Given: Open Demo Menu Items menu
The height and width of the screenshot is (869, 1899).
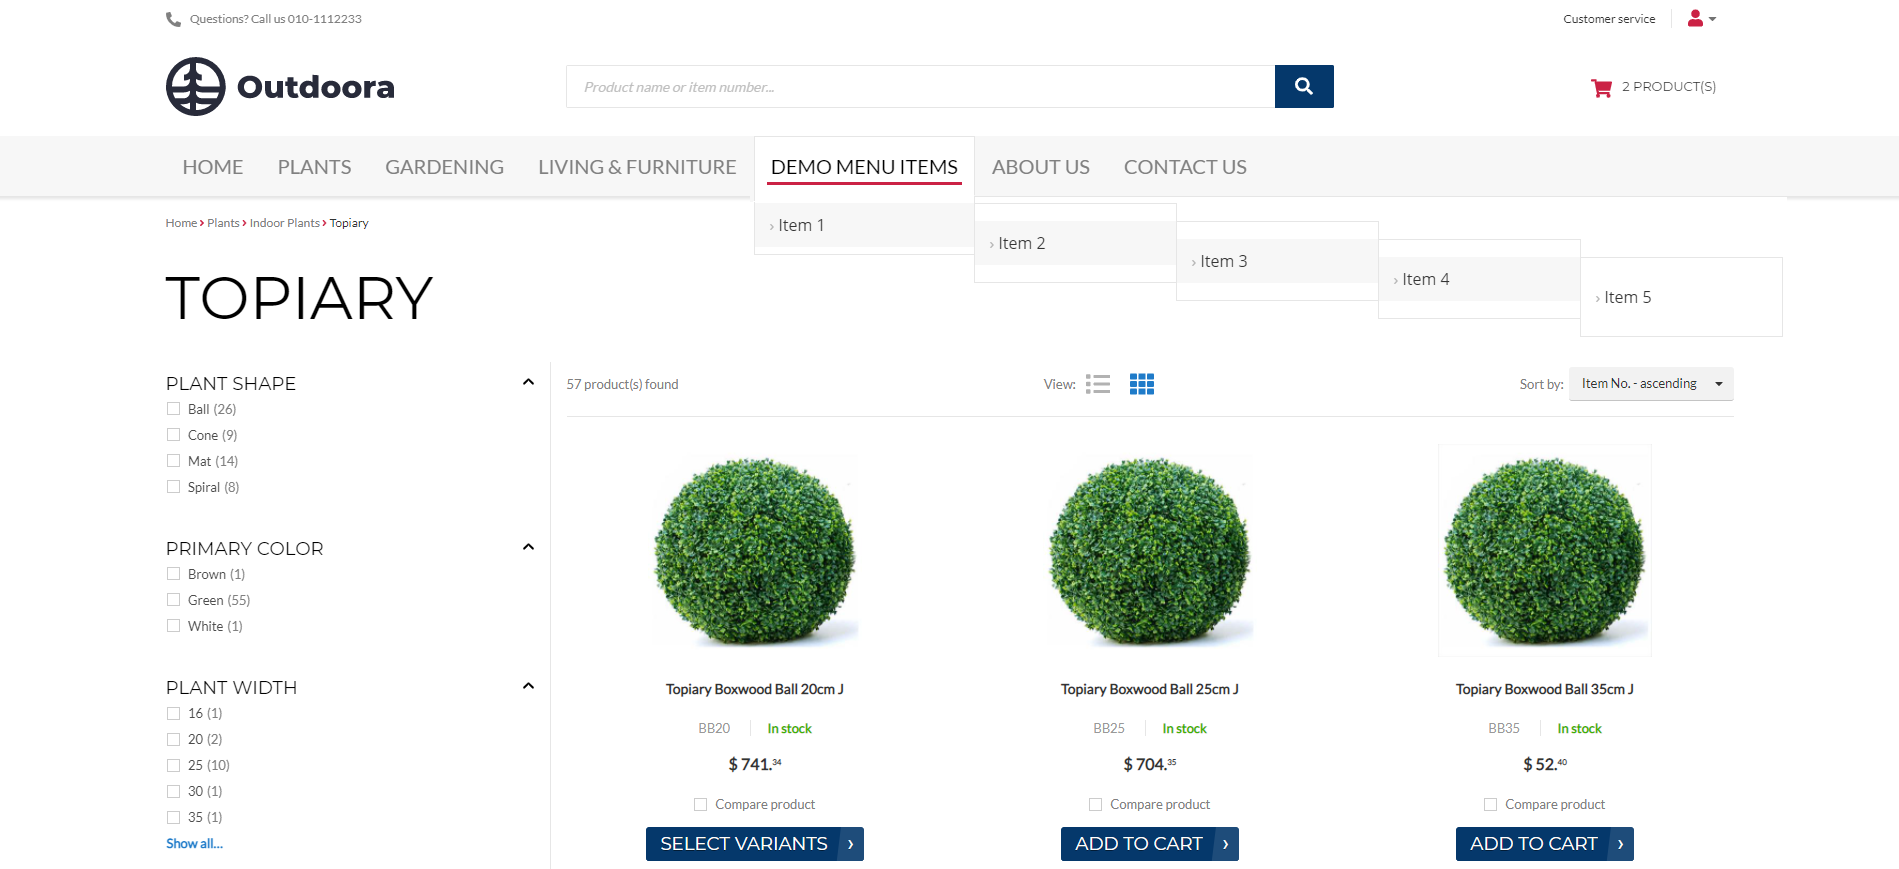Looking at the screenshot, I should tap(864, 167).
